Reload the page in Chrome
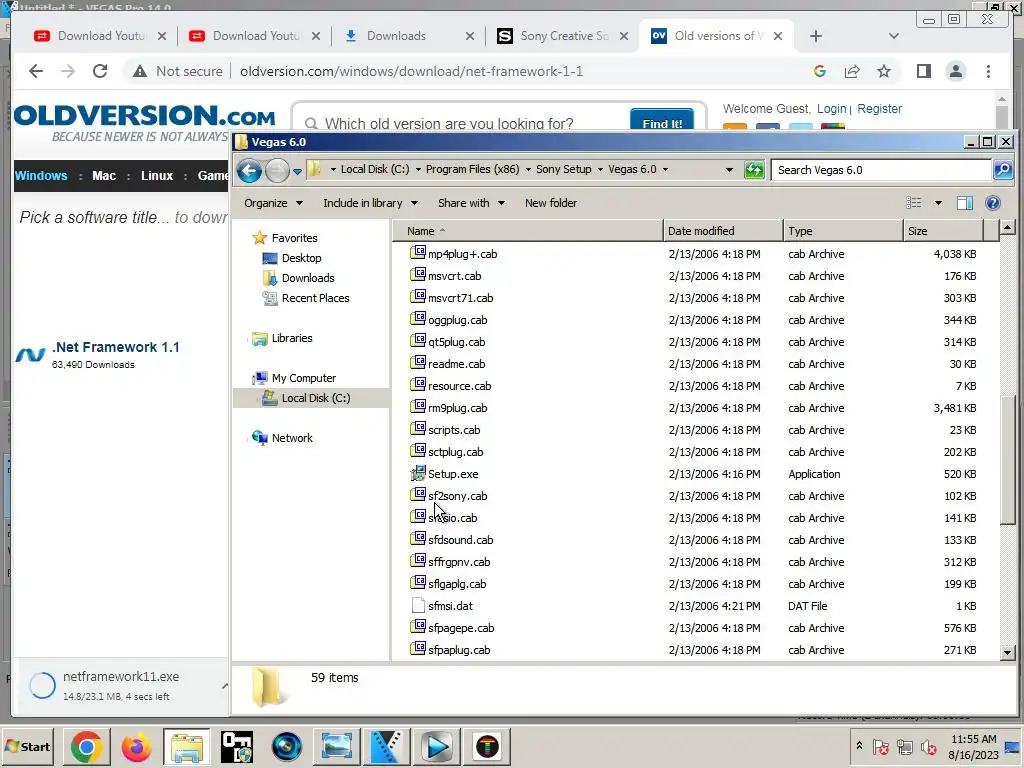The height and width of the screenshot is (768, 1024). coord(100,71)
